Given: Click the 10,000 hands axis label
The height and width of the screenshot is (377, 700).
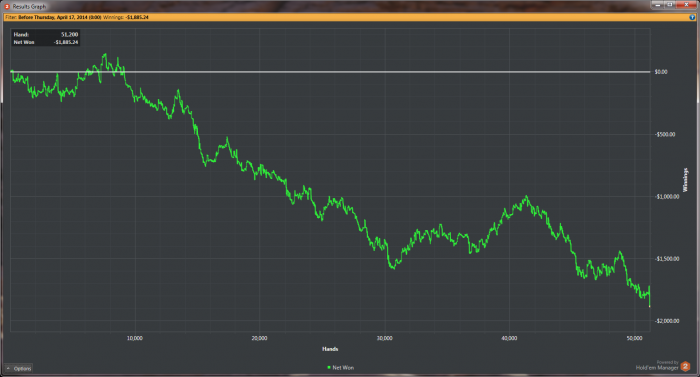Looking at the screenshot, I should (x=135, y=338).
